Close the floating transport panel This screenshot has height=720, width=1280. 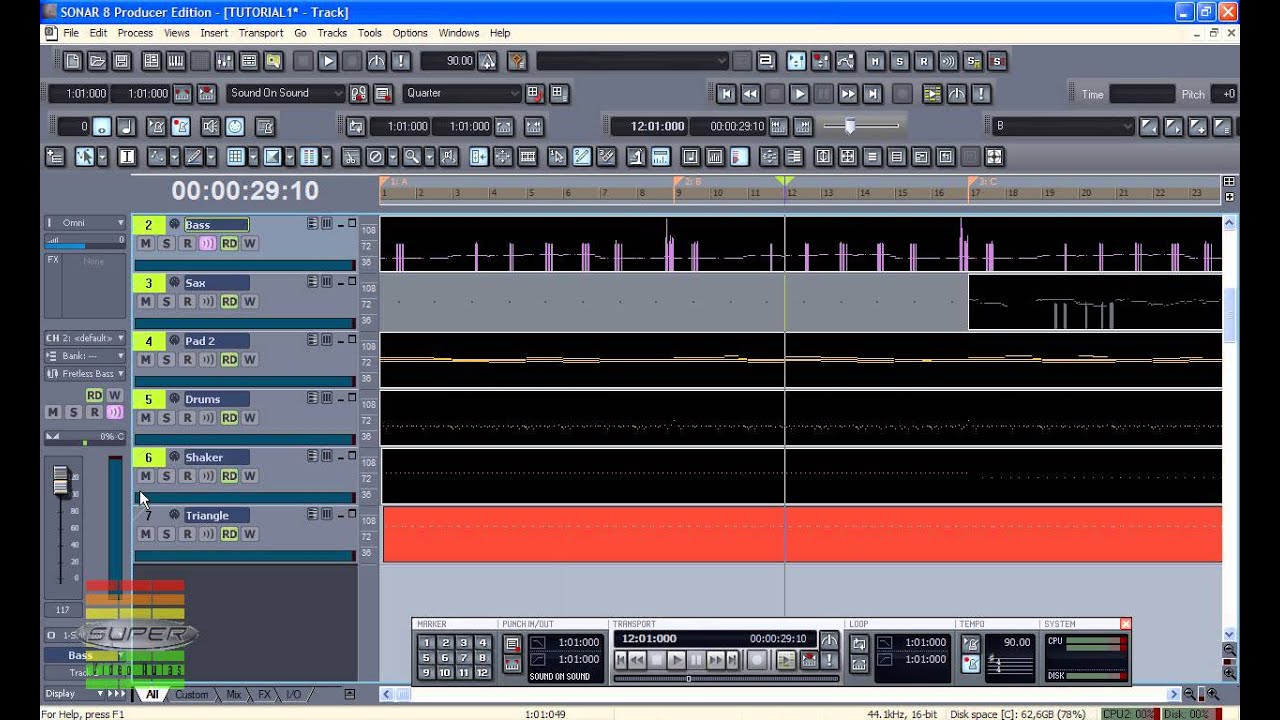pos(1125,624)
